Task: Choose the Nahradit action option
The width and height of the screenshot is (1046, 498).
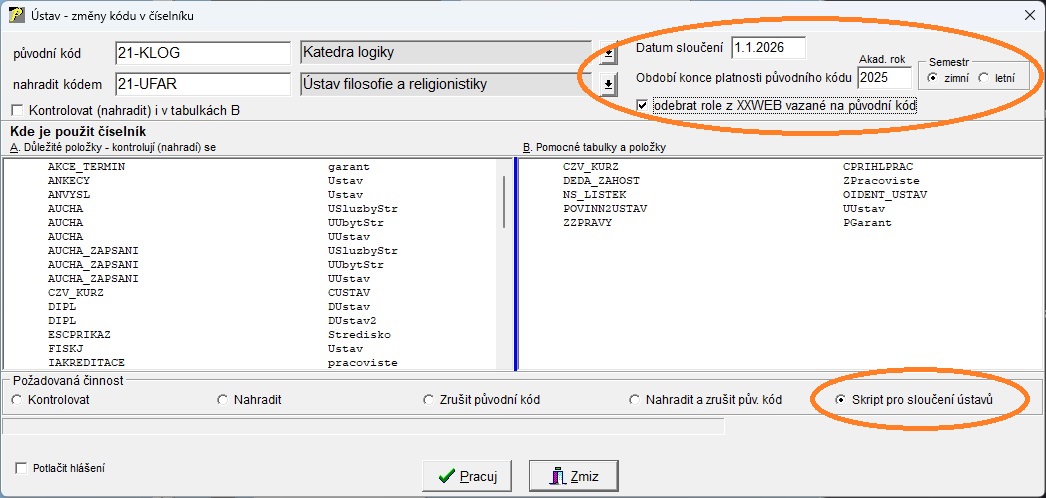Action: 222,400
